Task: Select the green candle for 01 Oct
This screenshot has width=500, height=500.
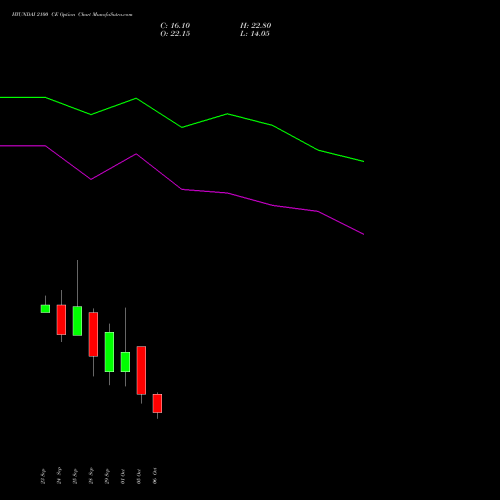Action: (125, 362)
